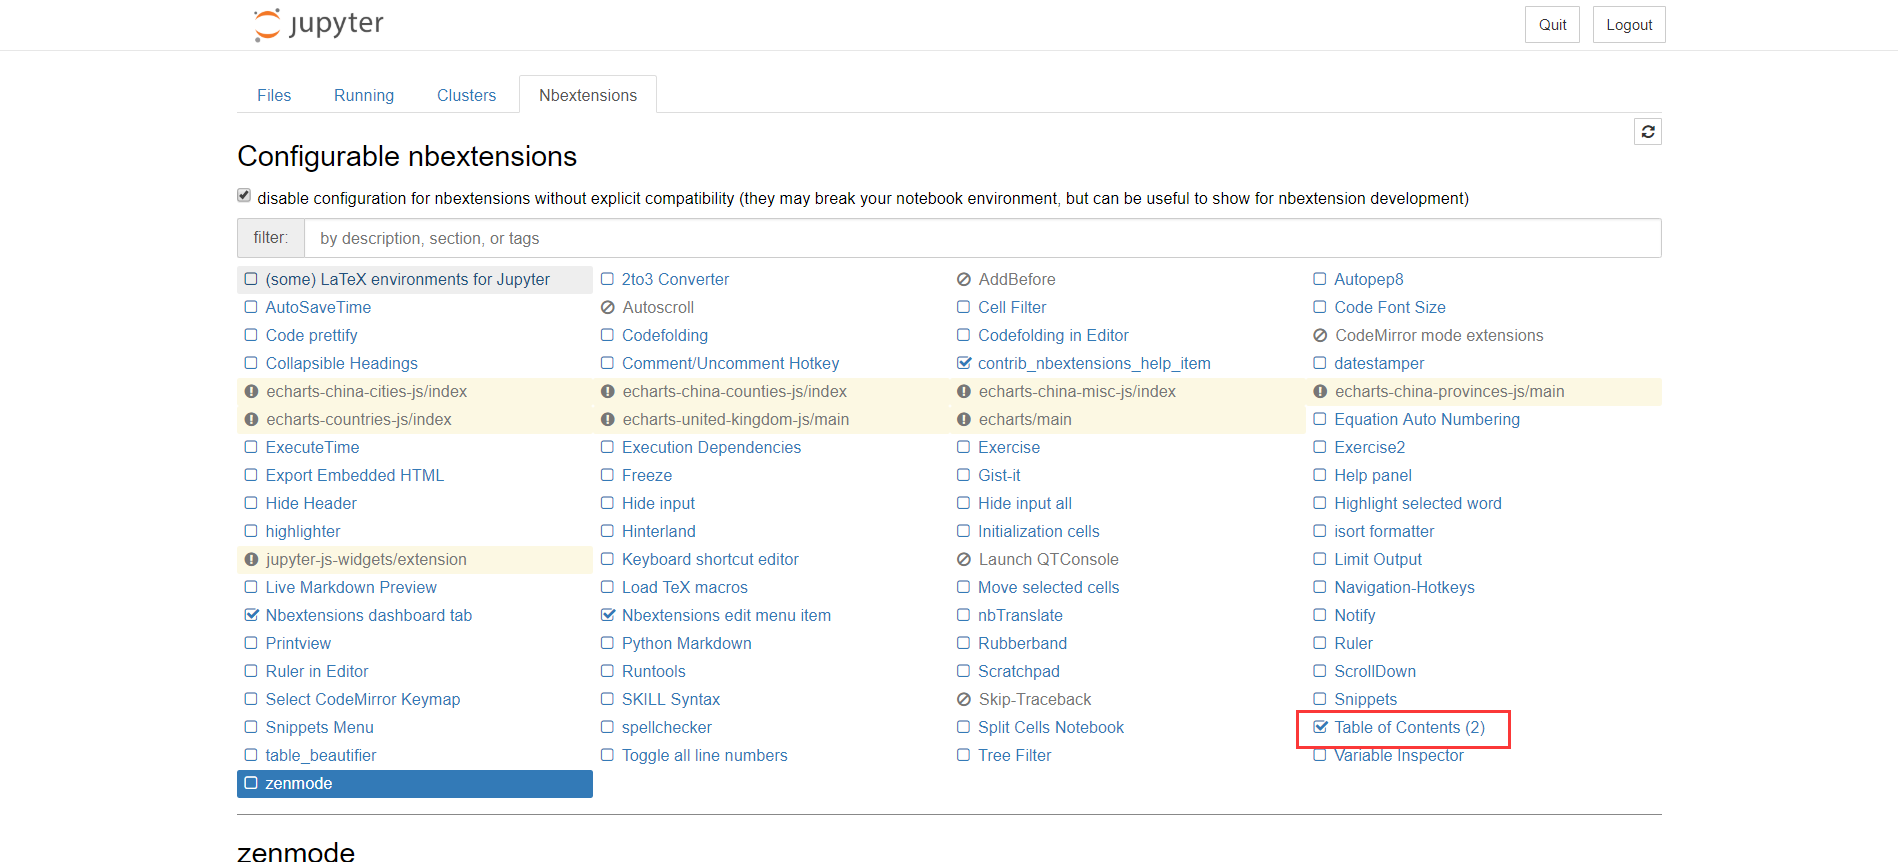Click the Logout button
Image resolution: width=1898 pixels, height=862 pixels.
coord(1629,25)
